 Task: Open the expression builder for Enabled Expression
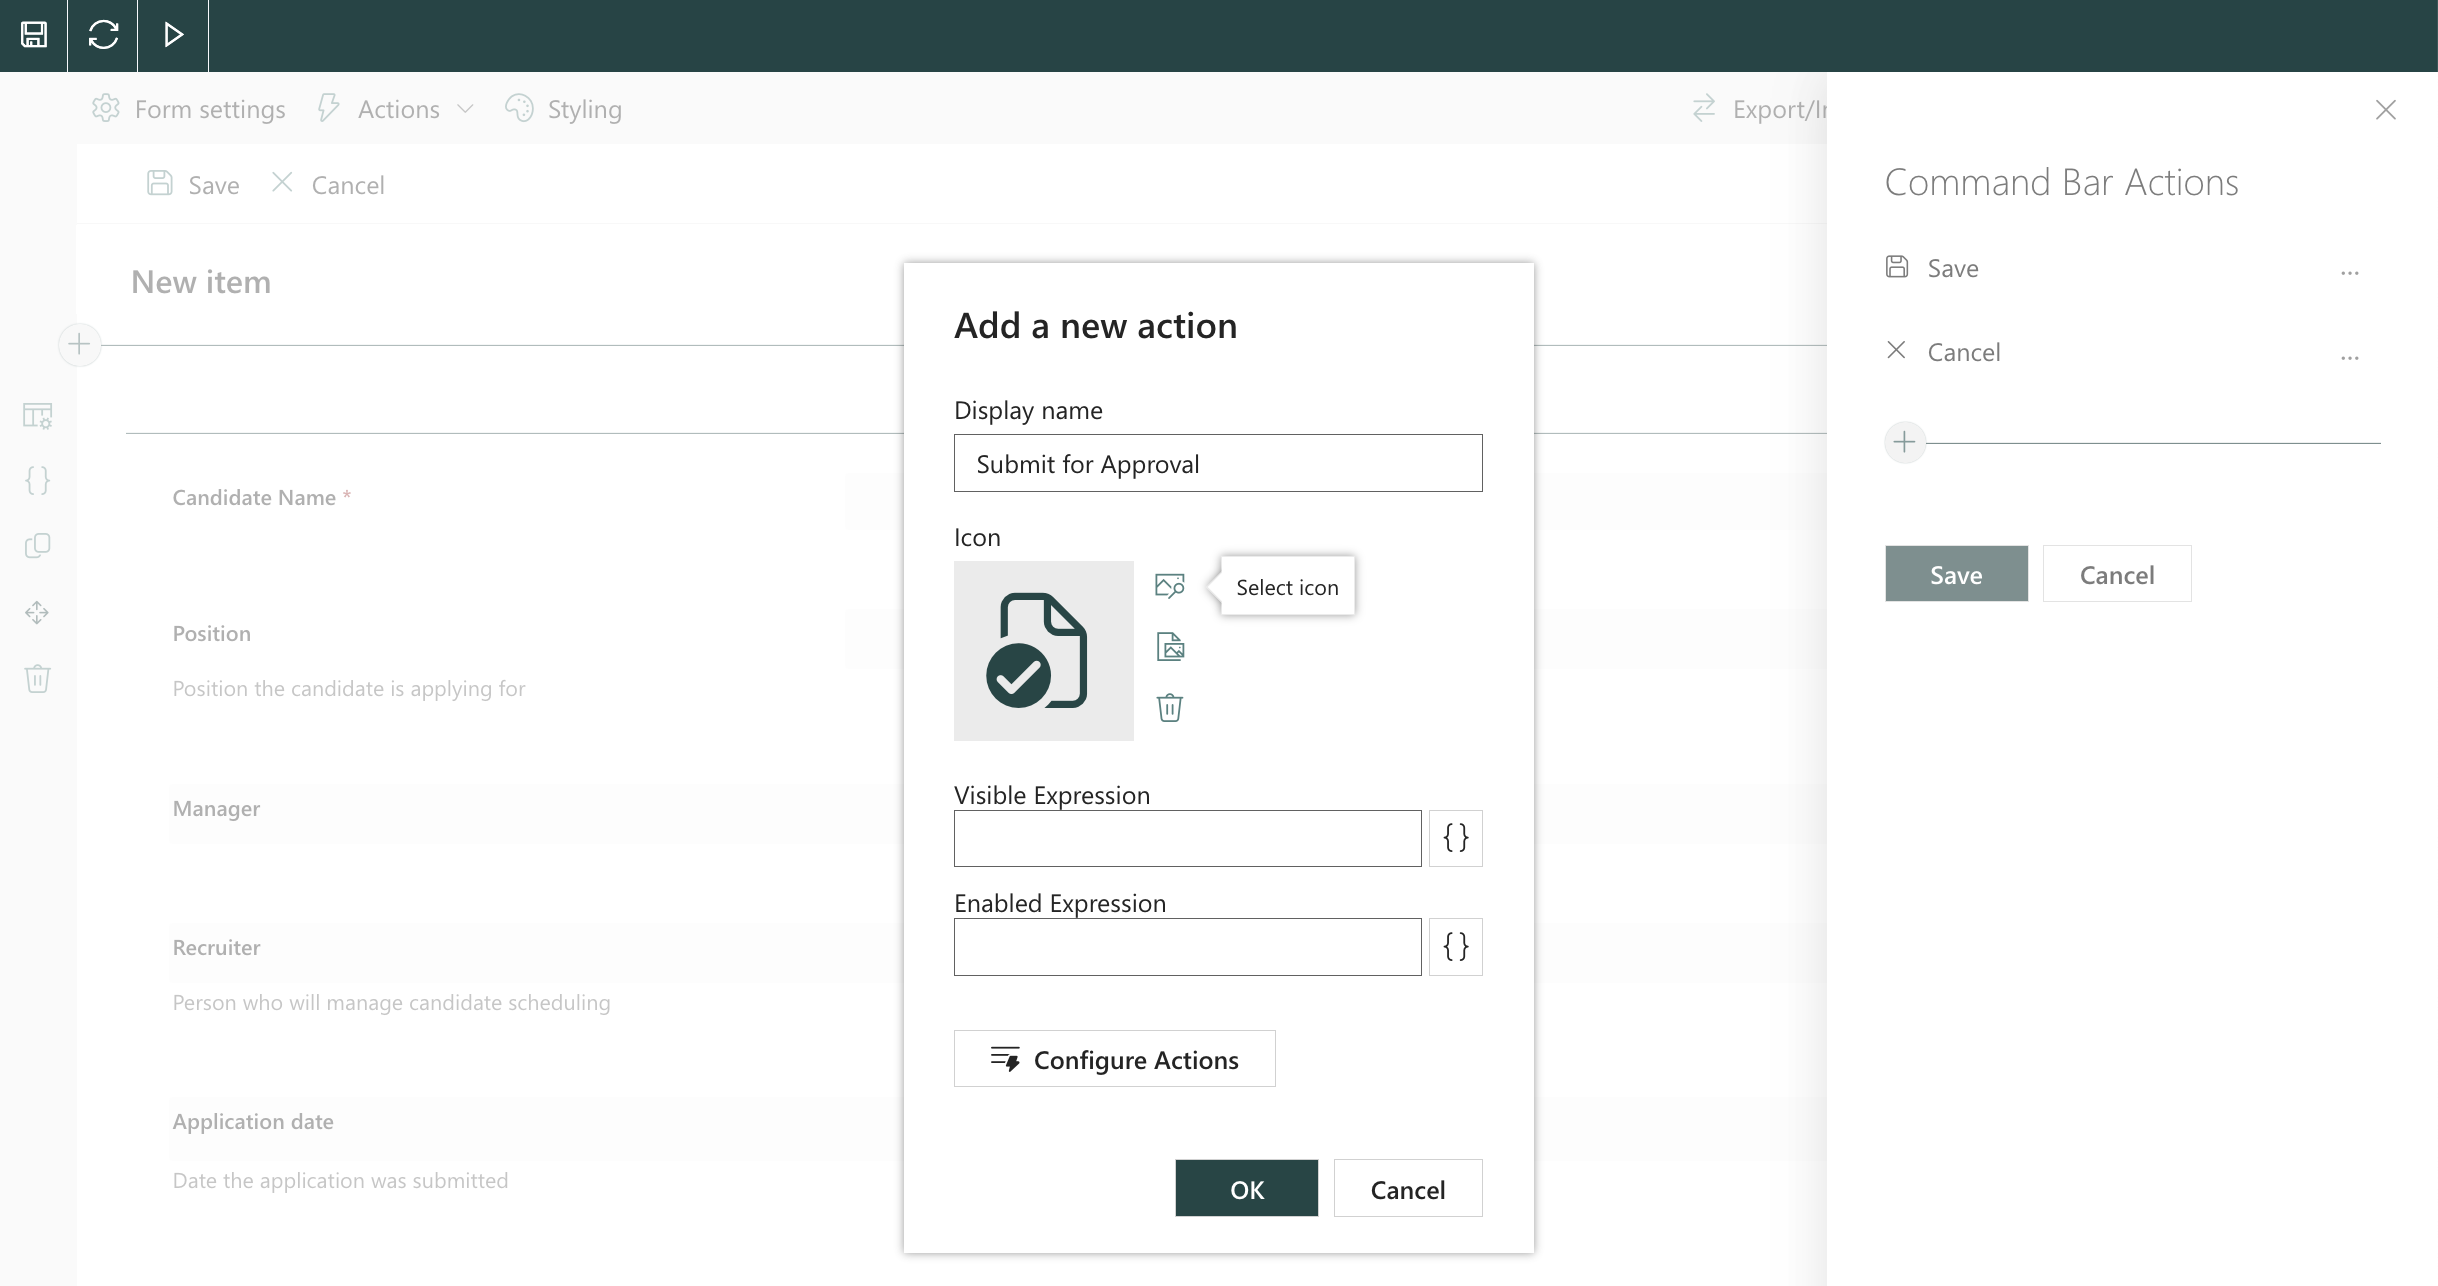pyautogui.click(x=1455, y=946)
